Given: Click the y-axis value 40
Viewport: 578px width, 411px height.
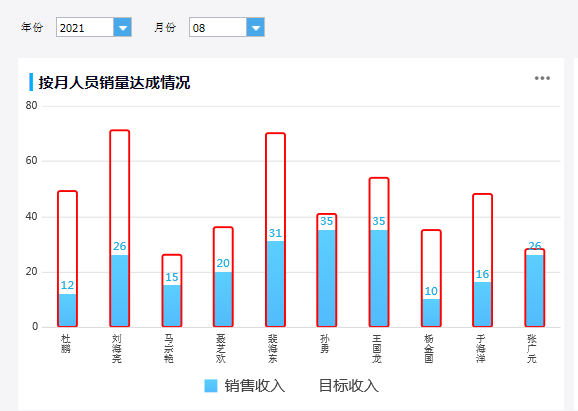Looking at the screenshot, I should coord(31,216).
